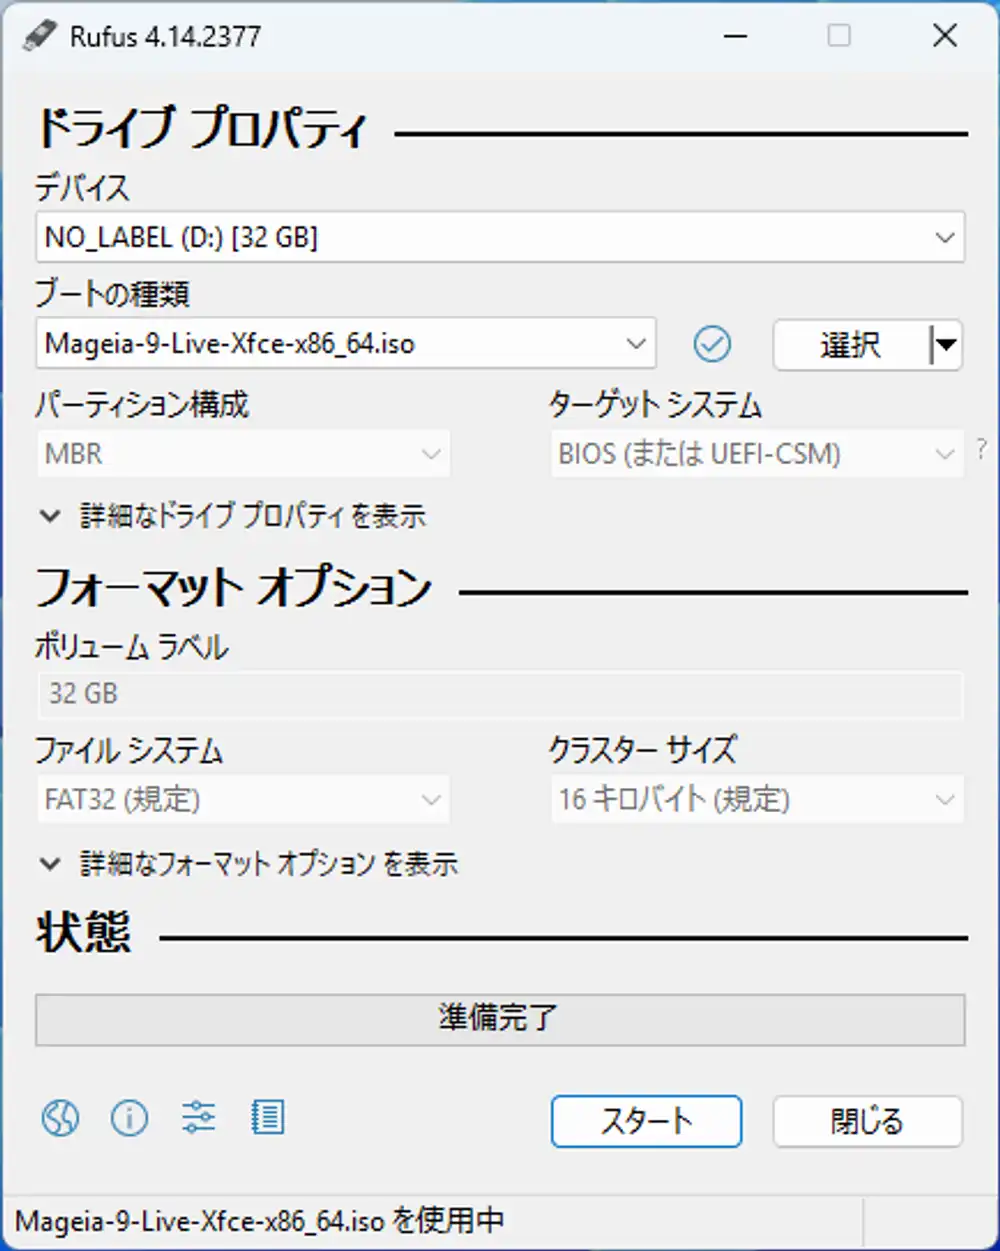Open the boot selection dropdown with Mageia ISO
This screenshot has height=1251, width=1000.
coord(346,344)
